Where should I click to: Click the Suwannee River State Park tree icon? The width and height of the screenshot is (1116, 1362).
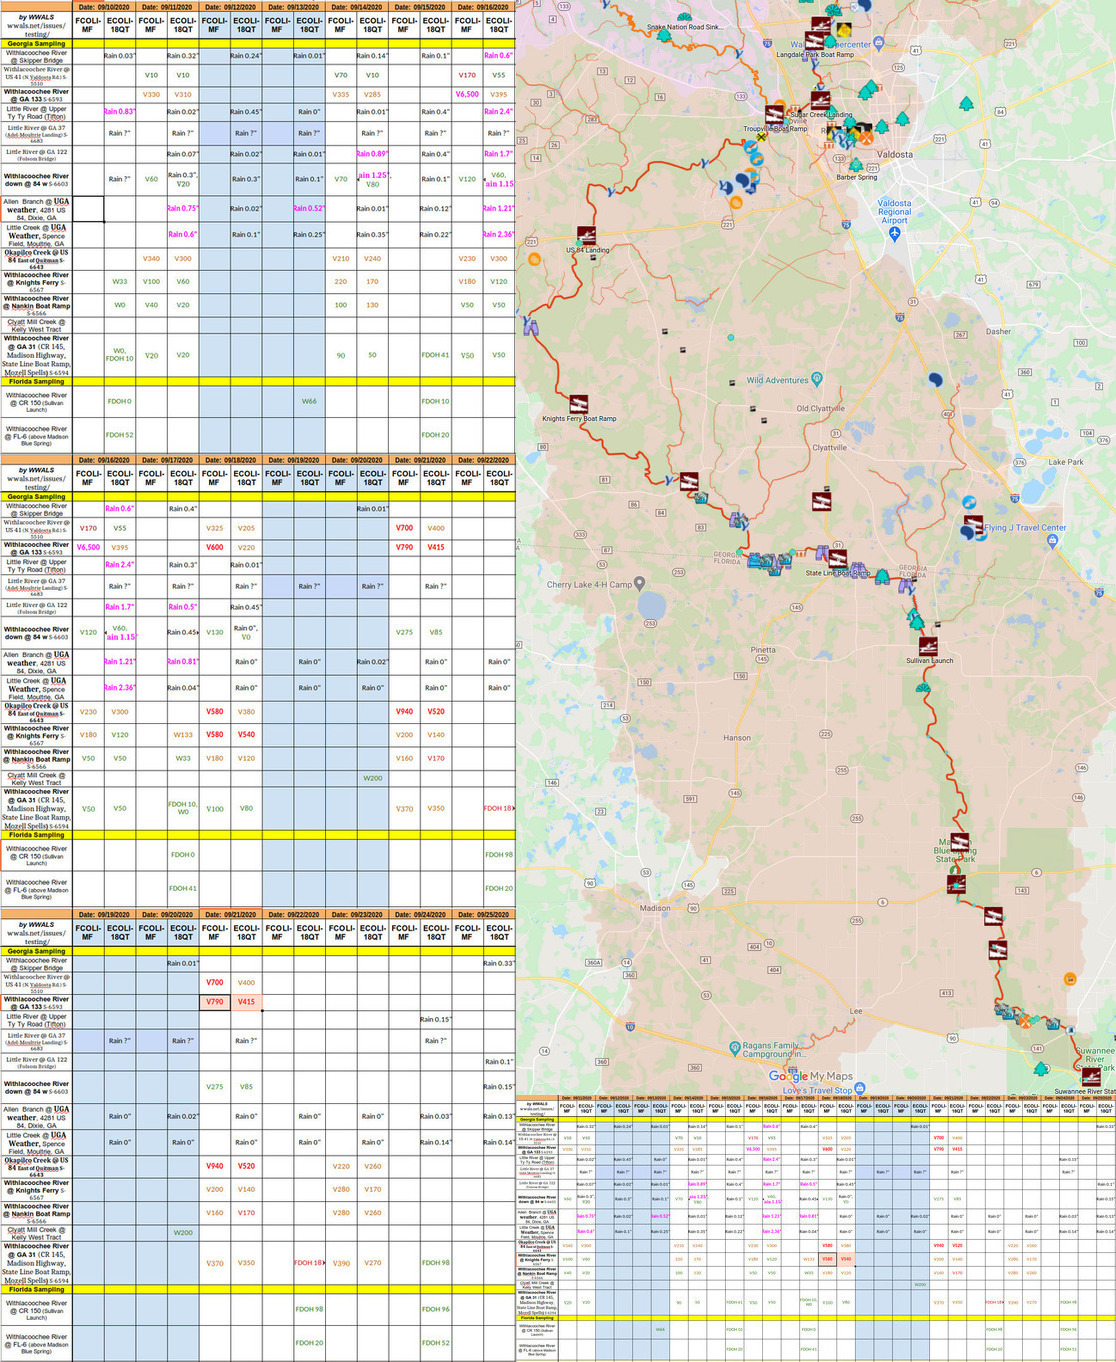click(x=1041, y=1068)
